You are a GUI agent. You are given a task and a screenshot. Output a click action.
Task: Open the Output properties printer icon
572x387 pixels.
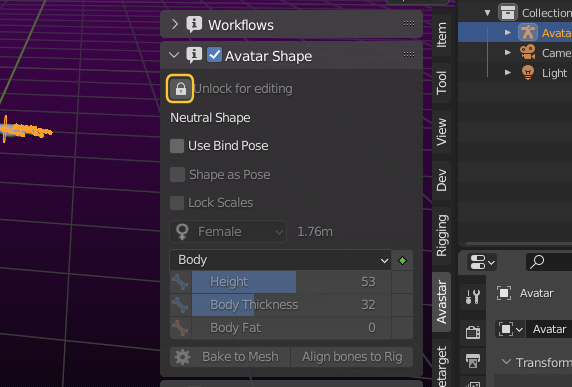coord(473,361)
